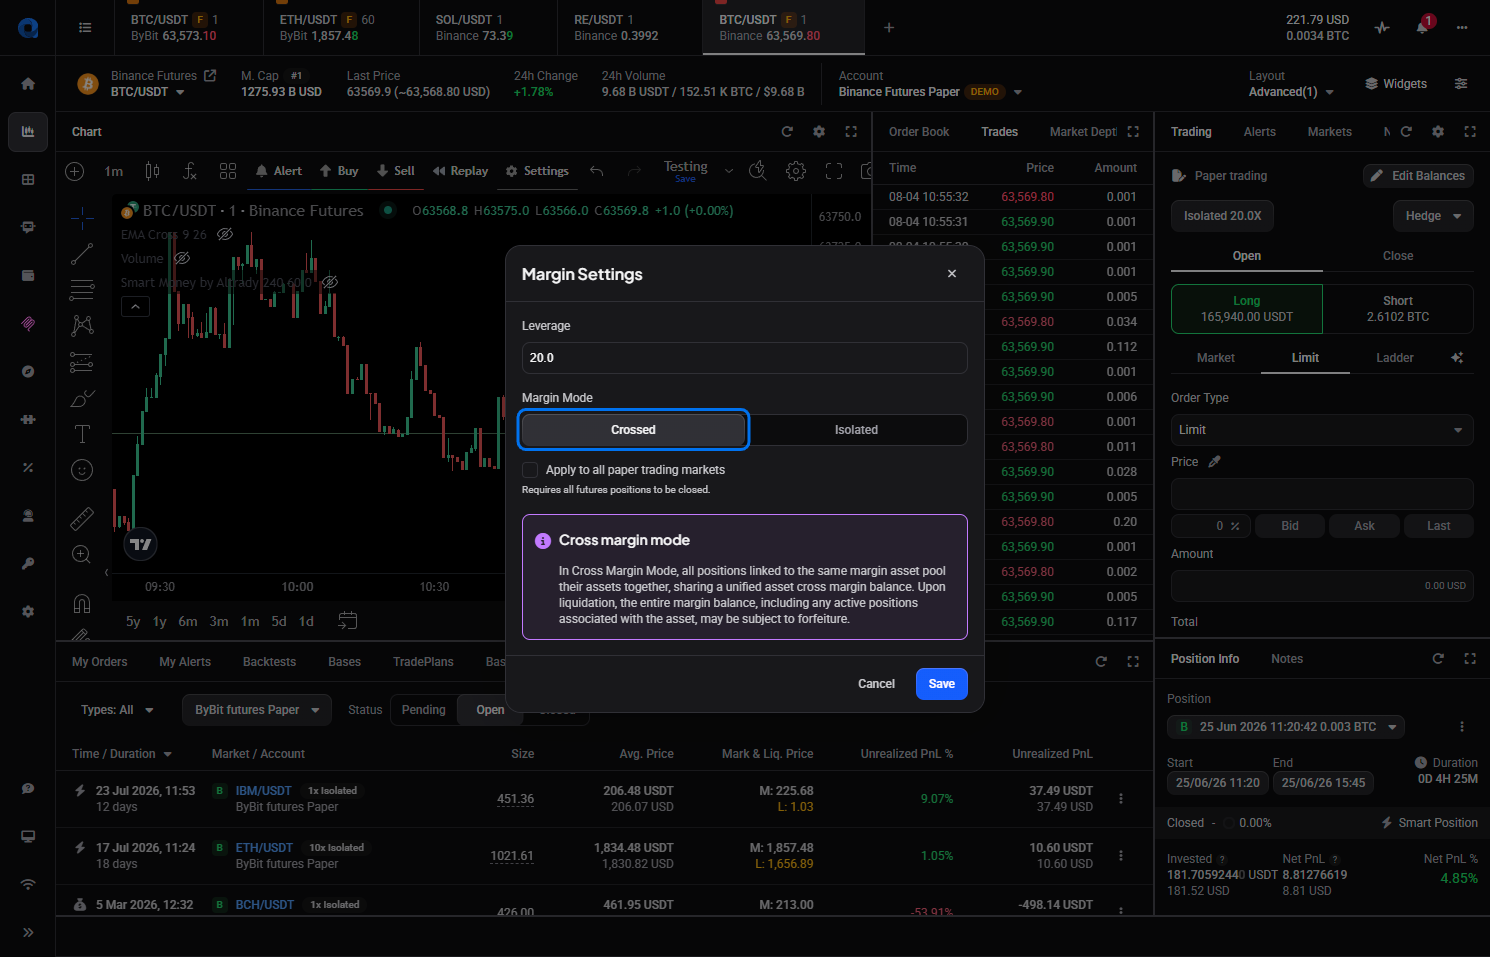Switch to the Alerts tab

(x=1260, y=132)
